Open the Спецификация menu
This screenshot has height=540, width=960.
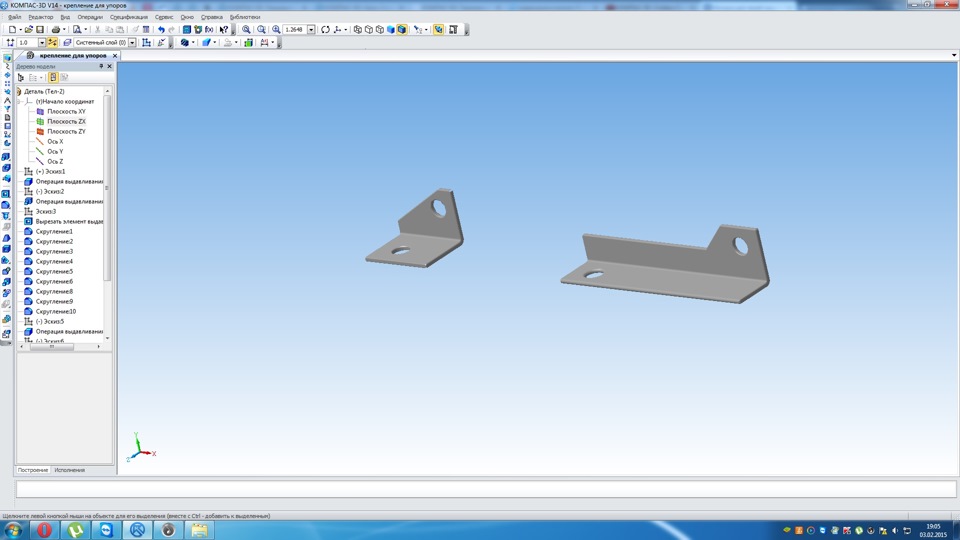pyautogui.click(x=129, y=17)
